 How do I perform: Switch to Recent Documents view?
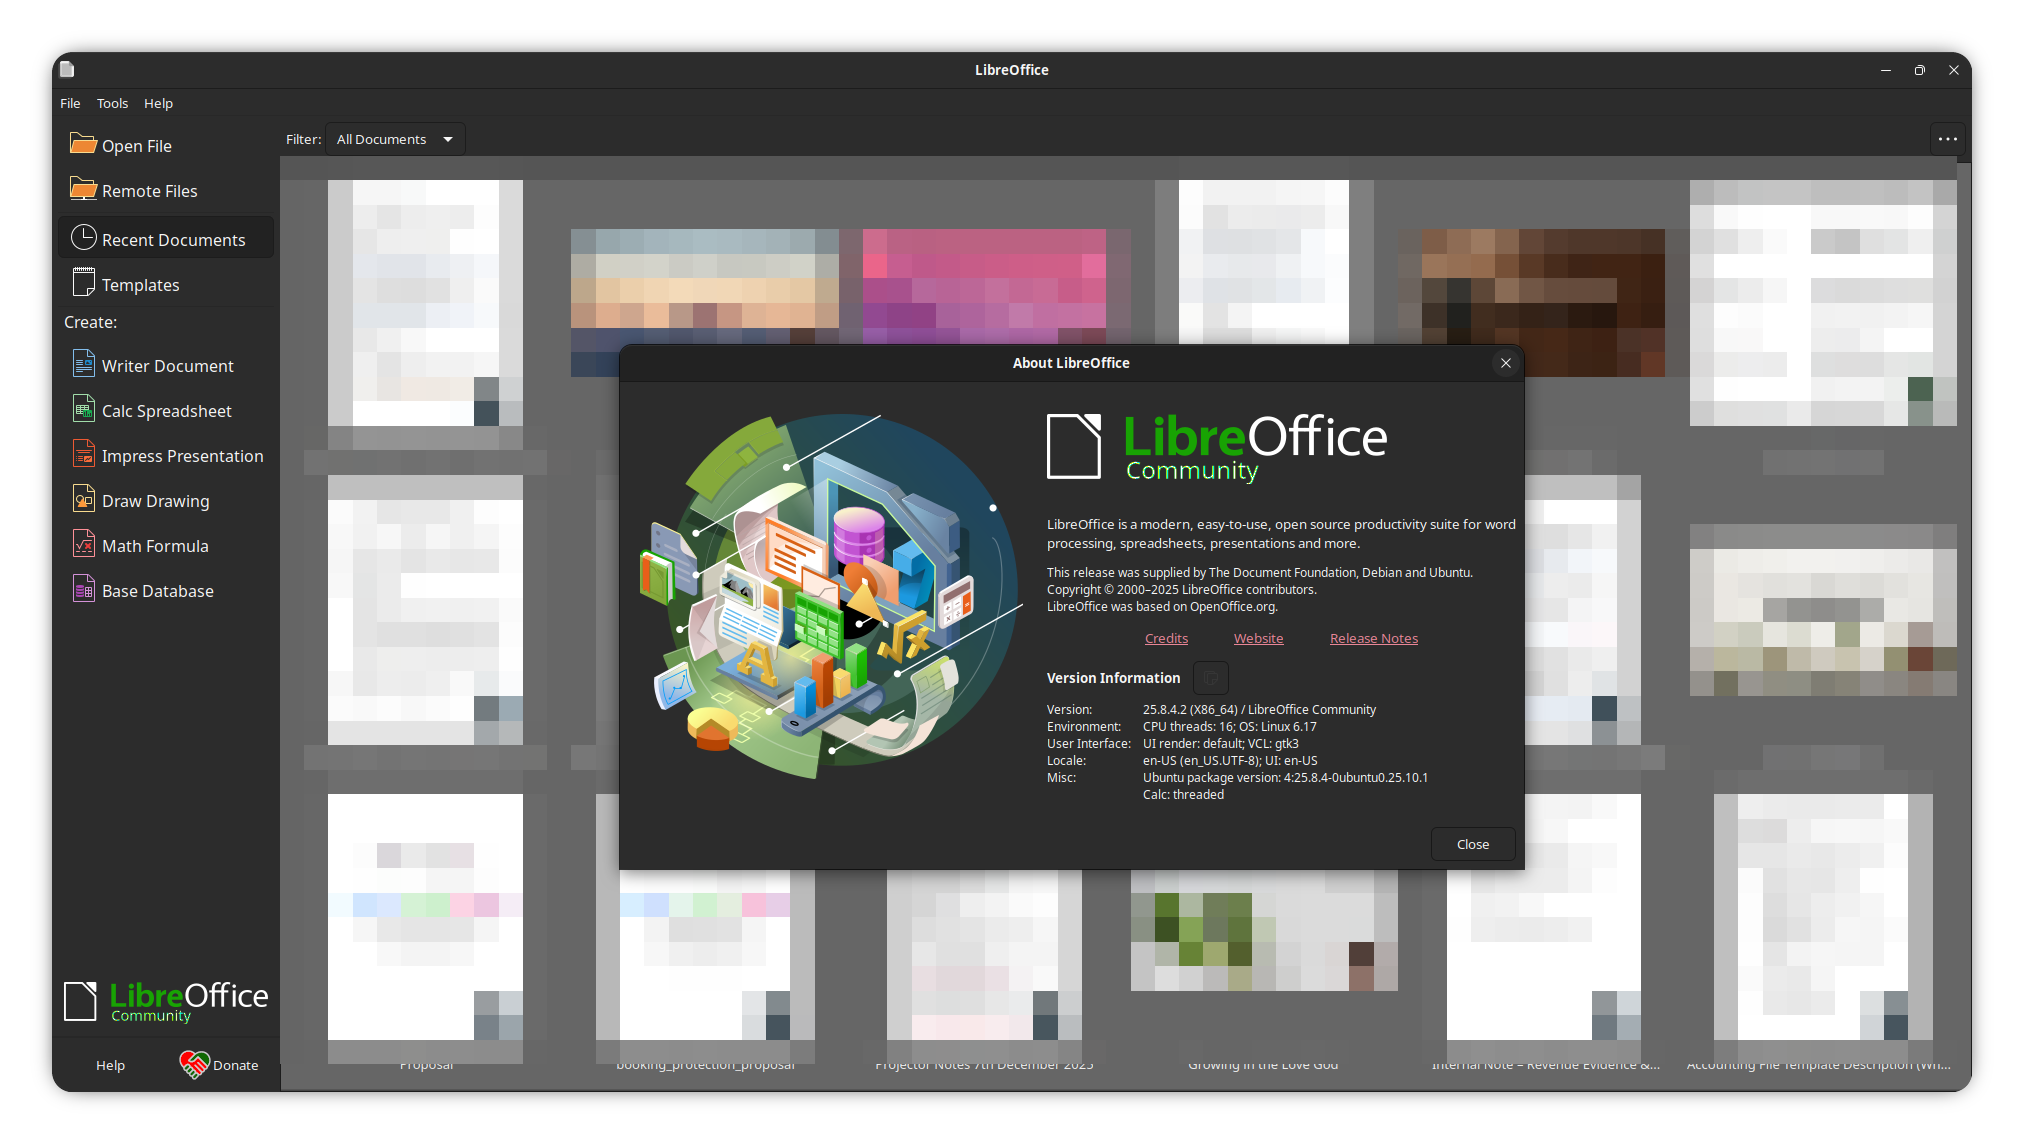click(x=173, y=238)
